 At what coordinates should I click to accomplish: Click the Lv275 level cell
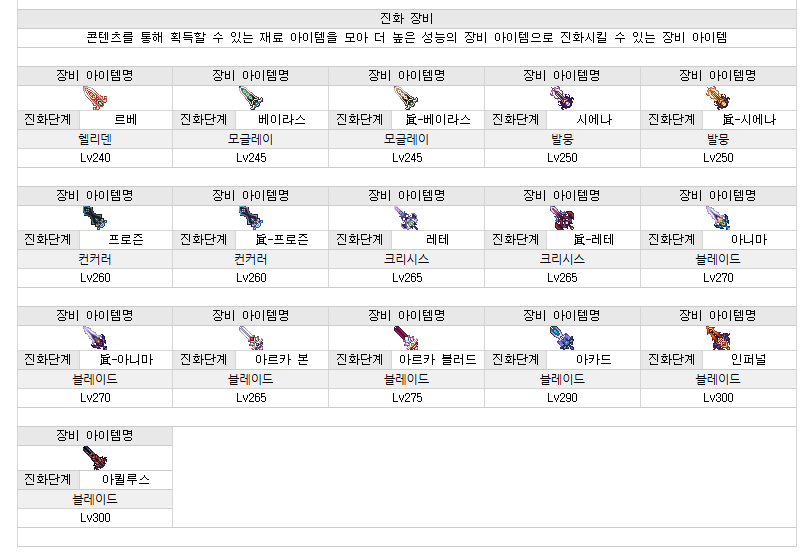[406, 397]
